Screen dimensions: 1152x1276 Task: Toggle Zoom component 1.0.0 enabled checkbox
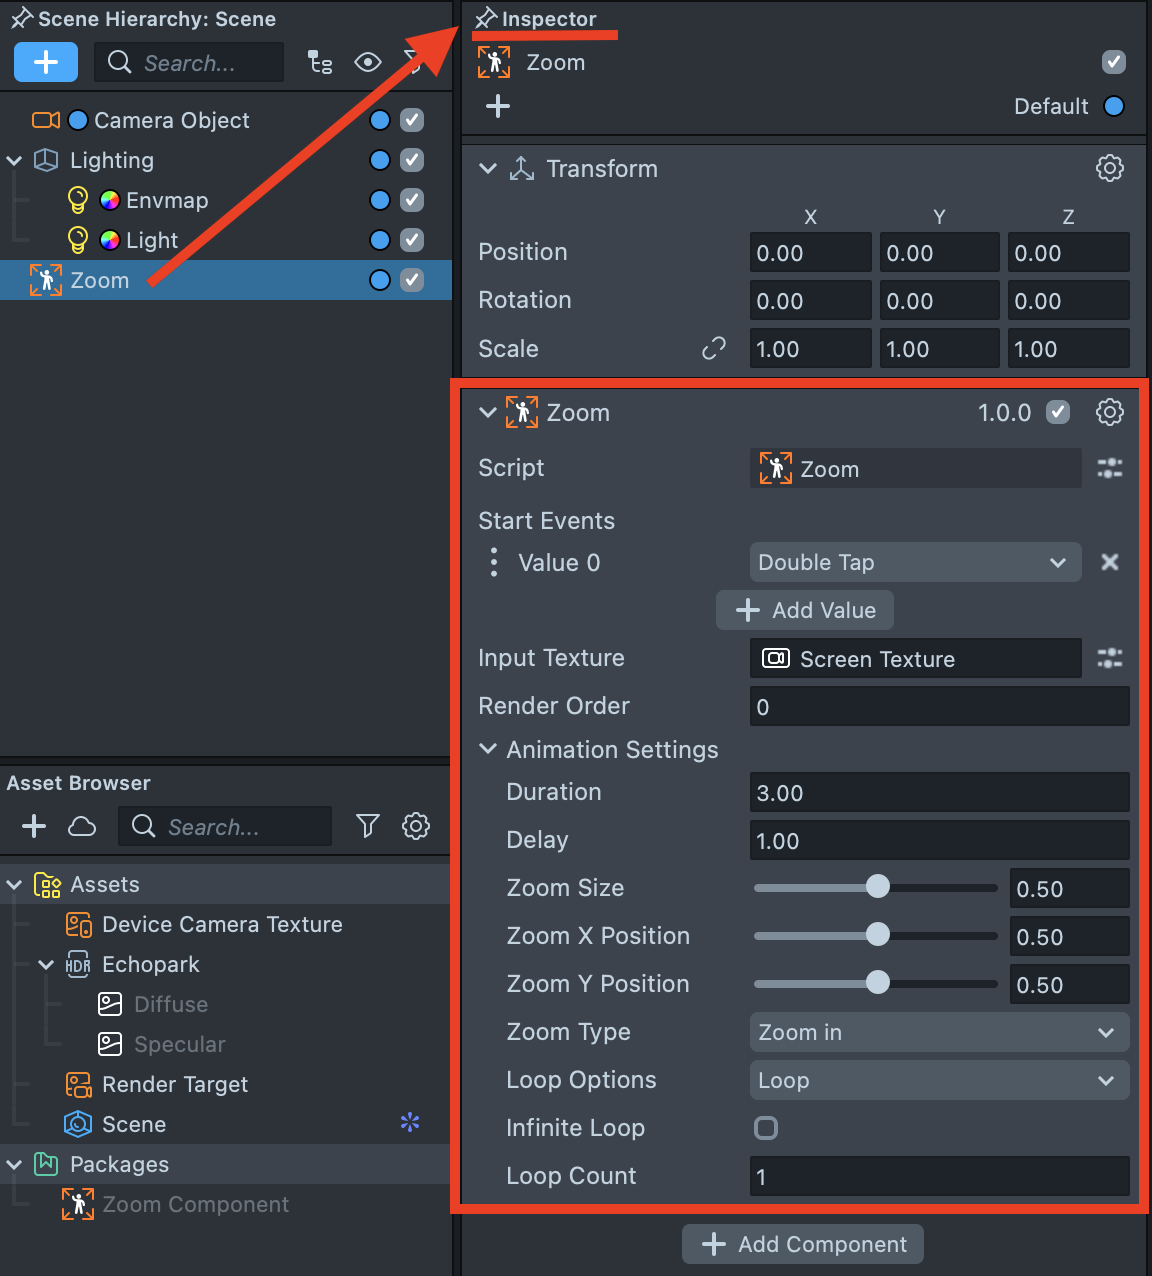click(x=1058, y=412)
